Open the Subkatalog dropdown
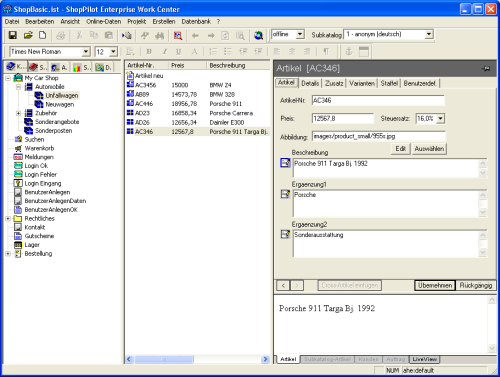 [x=429, y=34]
